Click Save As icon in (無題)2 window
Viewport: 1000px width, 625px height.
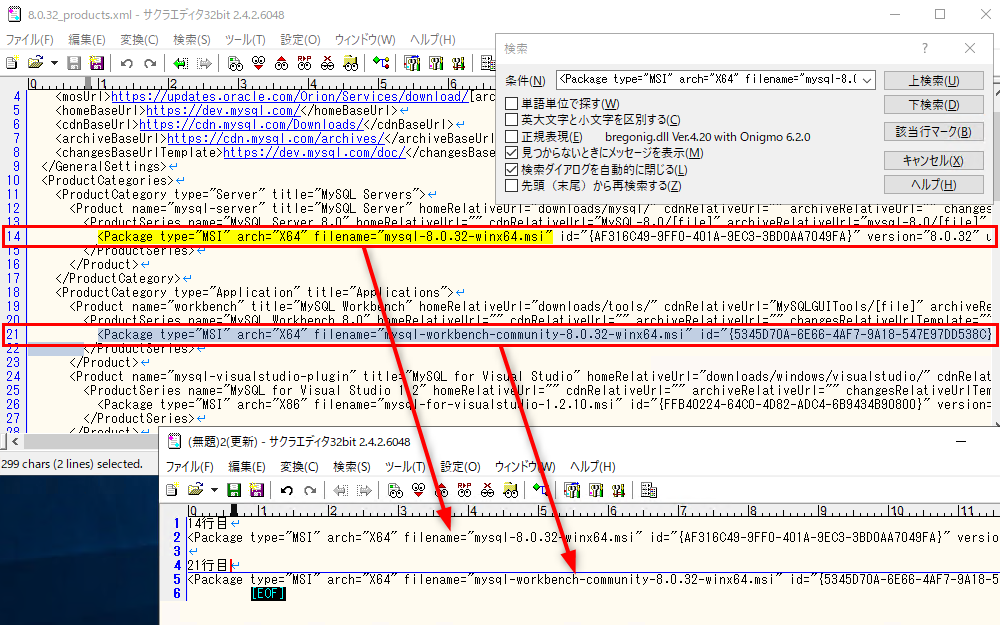(x=257, y=490)
